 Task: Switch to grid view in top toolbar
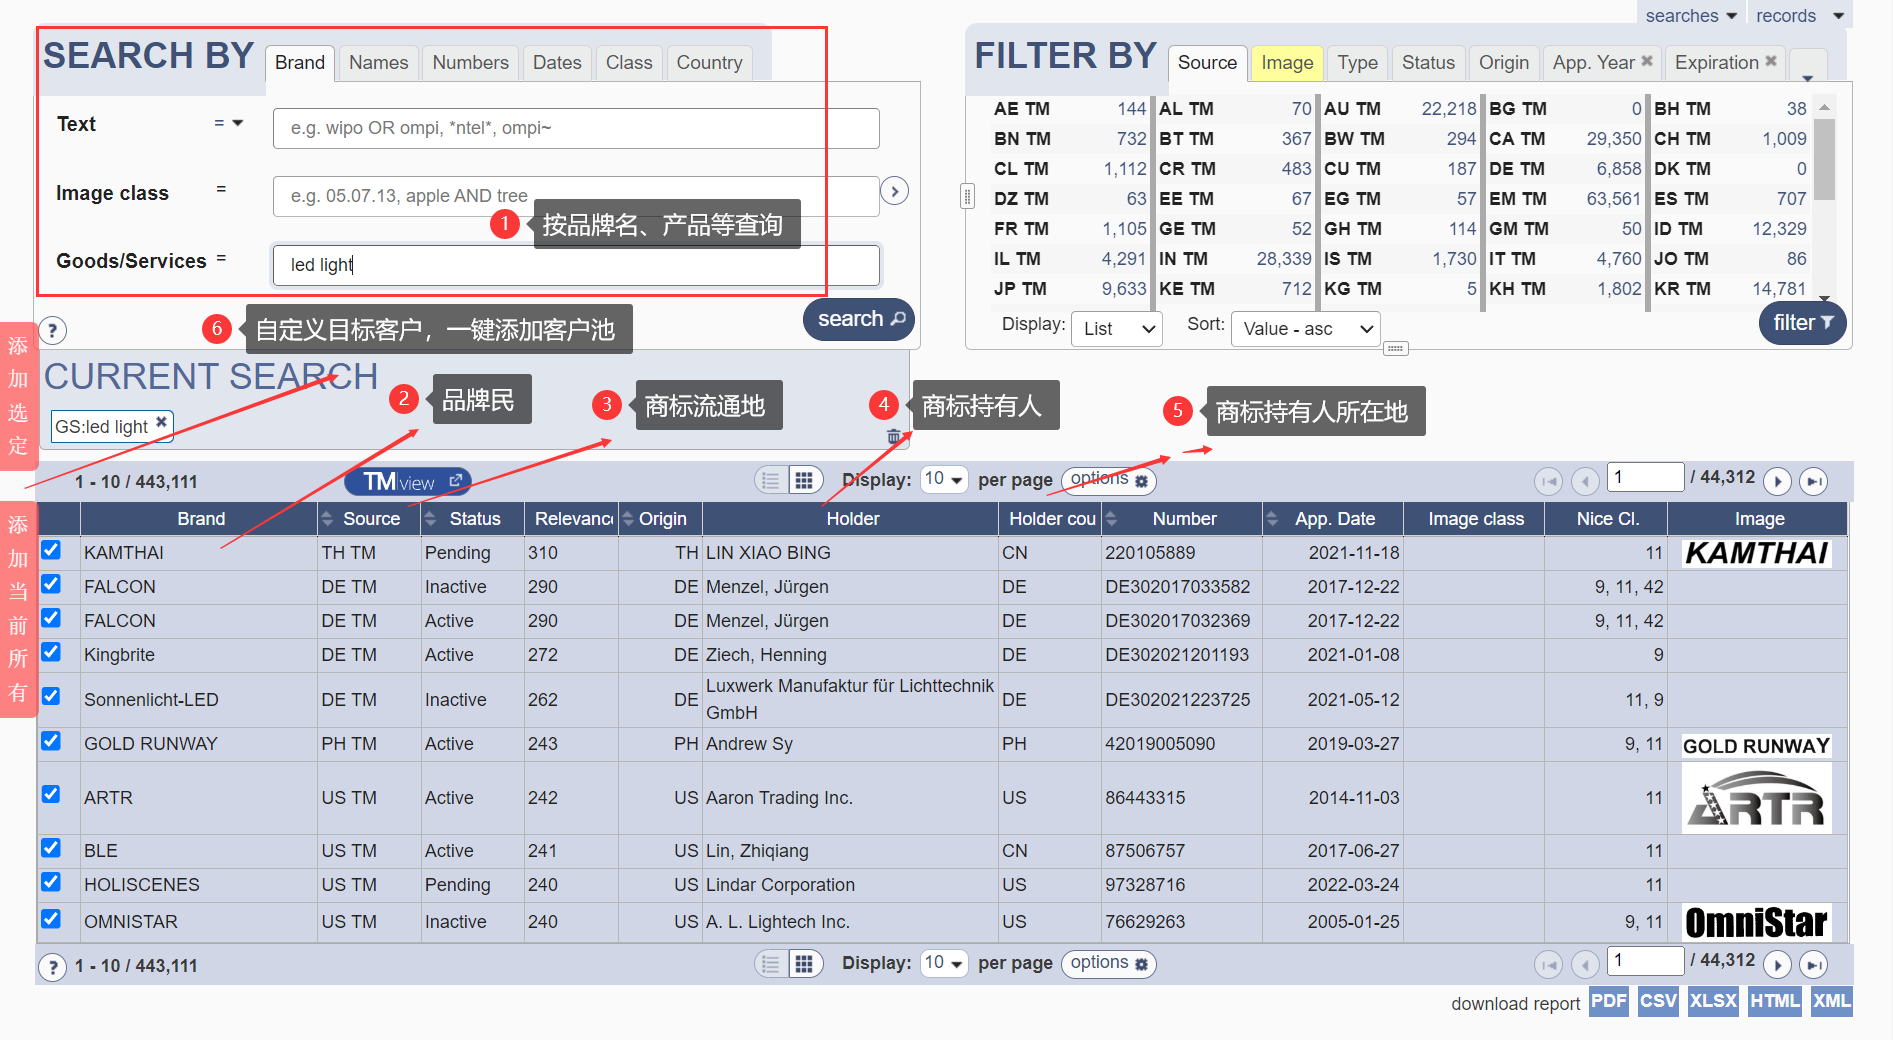pos(804,481)
